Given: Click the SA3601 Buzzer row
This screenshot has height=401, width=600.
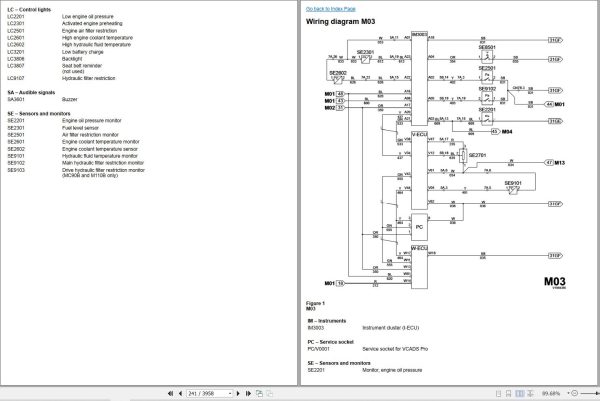Looking at the screenshot, I should 42,99.
